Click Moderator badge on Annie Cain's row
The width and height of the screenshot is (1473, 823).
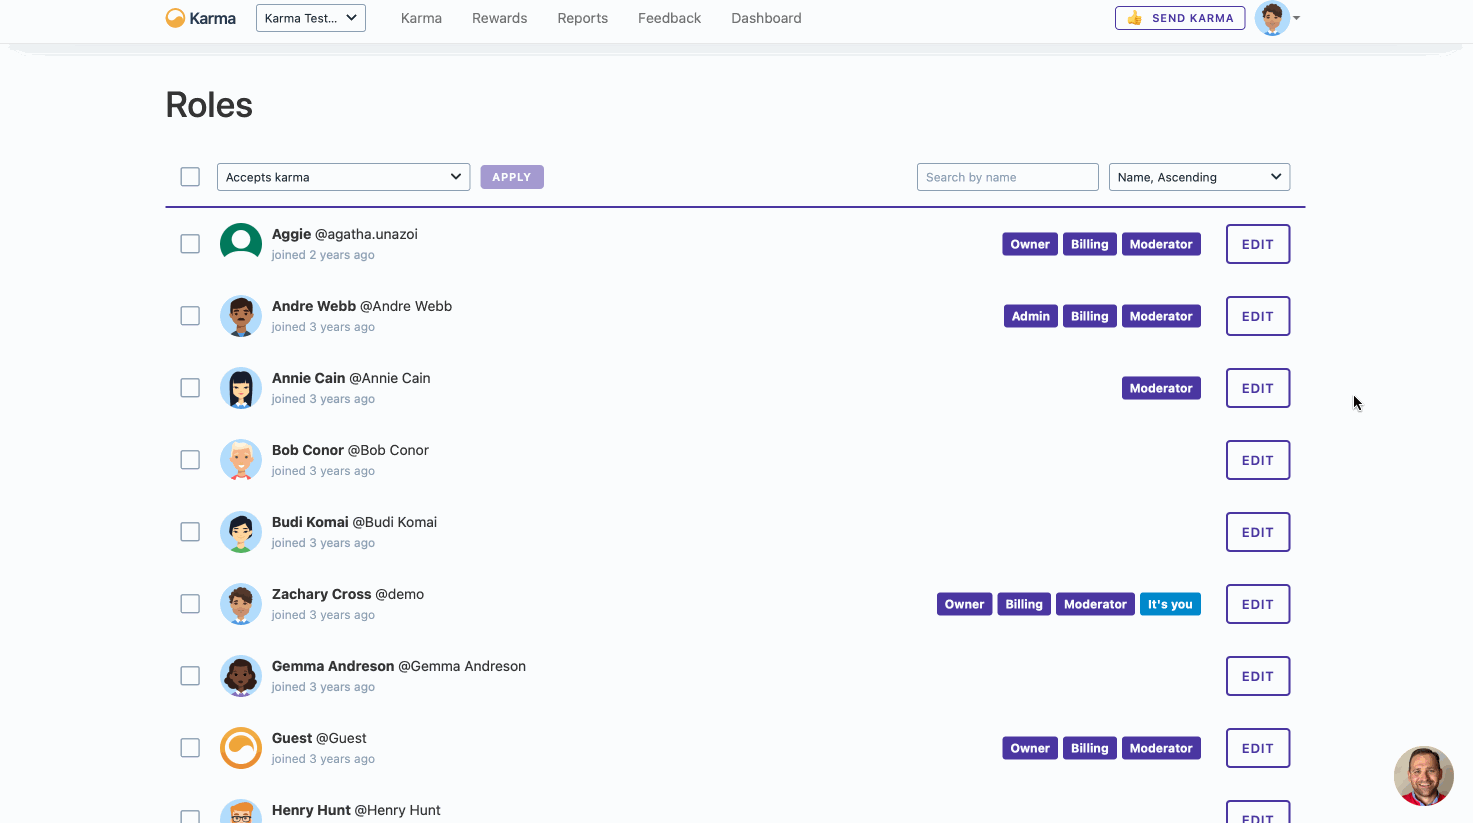coord(1161,388)
